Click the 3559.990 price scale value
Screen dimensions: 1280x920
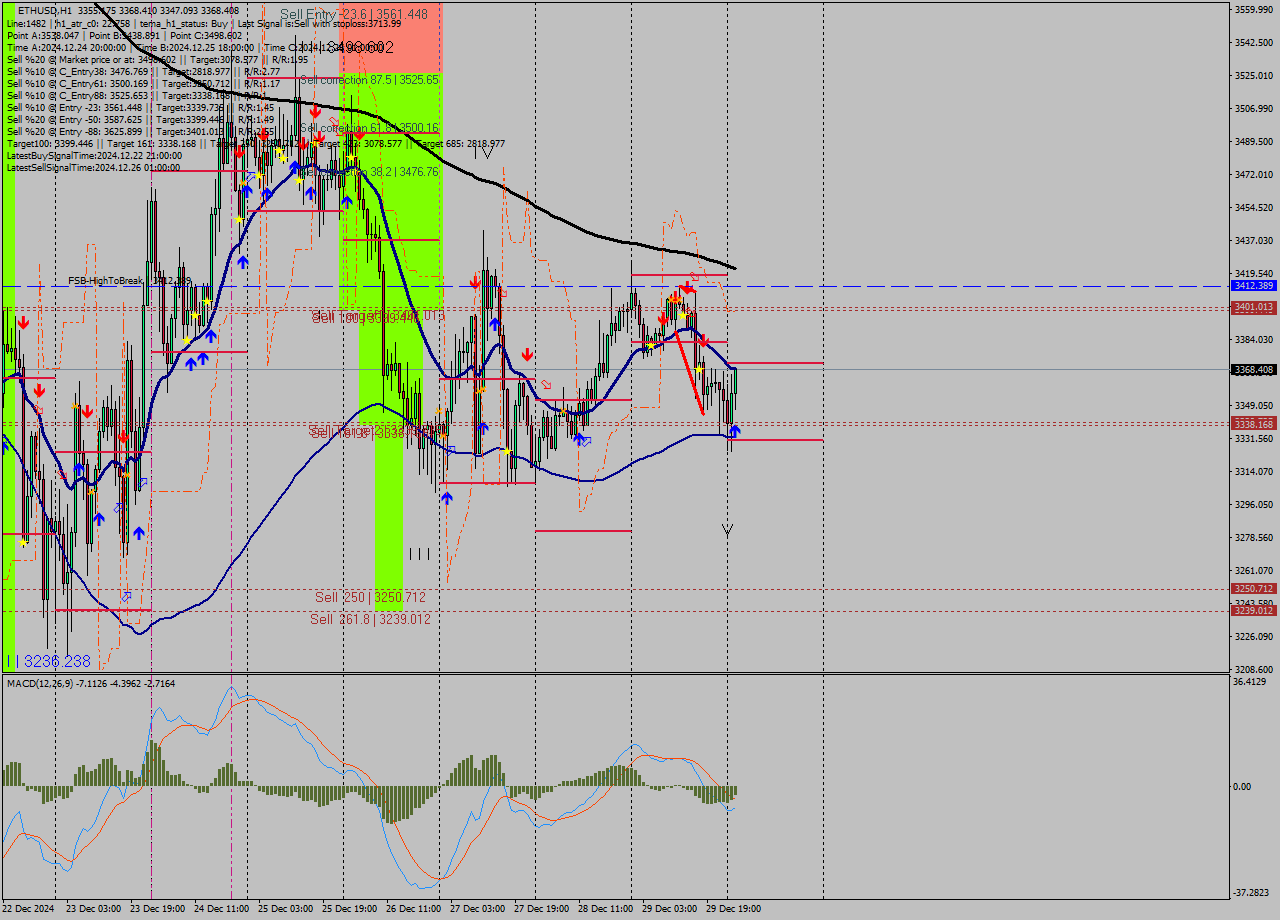coord(1254,10)
